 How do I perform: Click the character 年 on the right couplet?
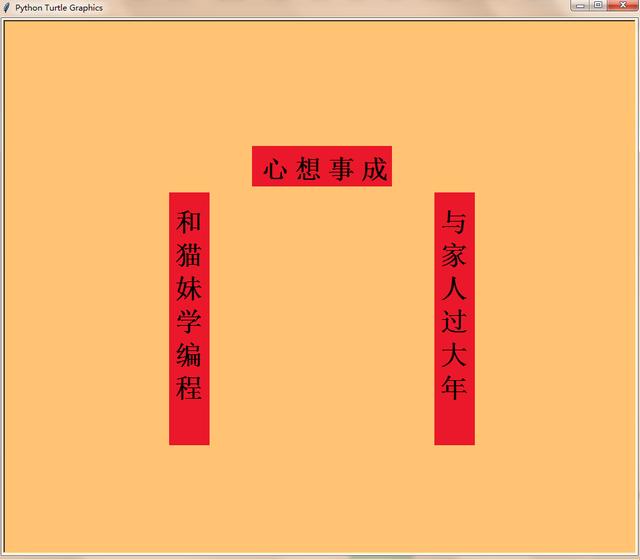coord(454,387)
